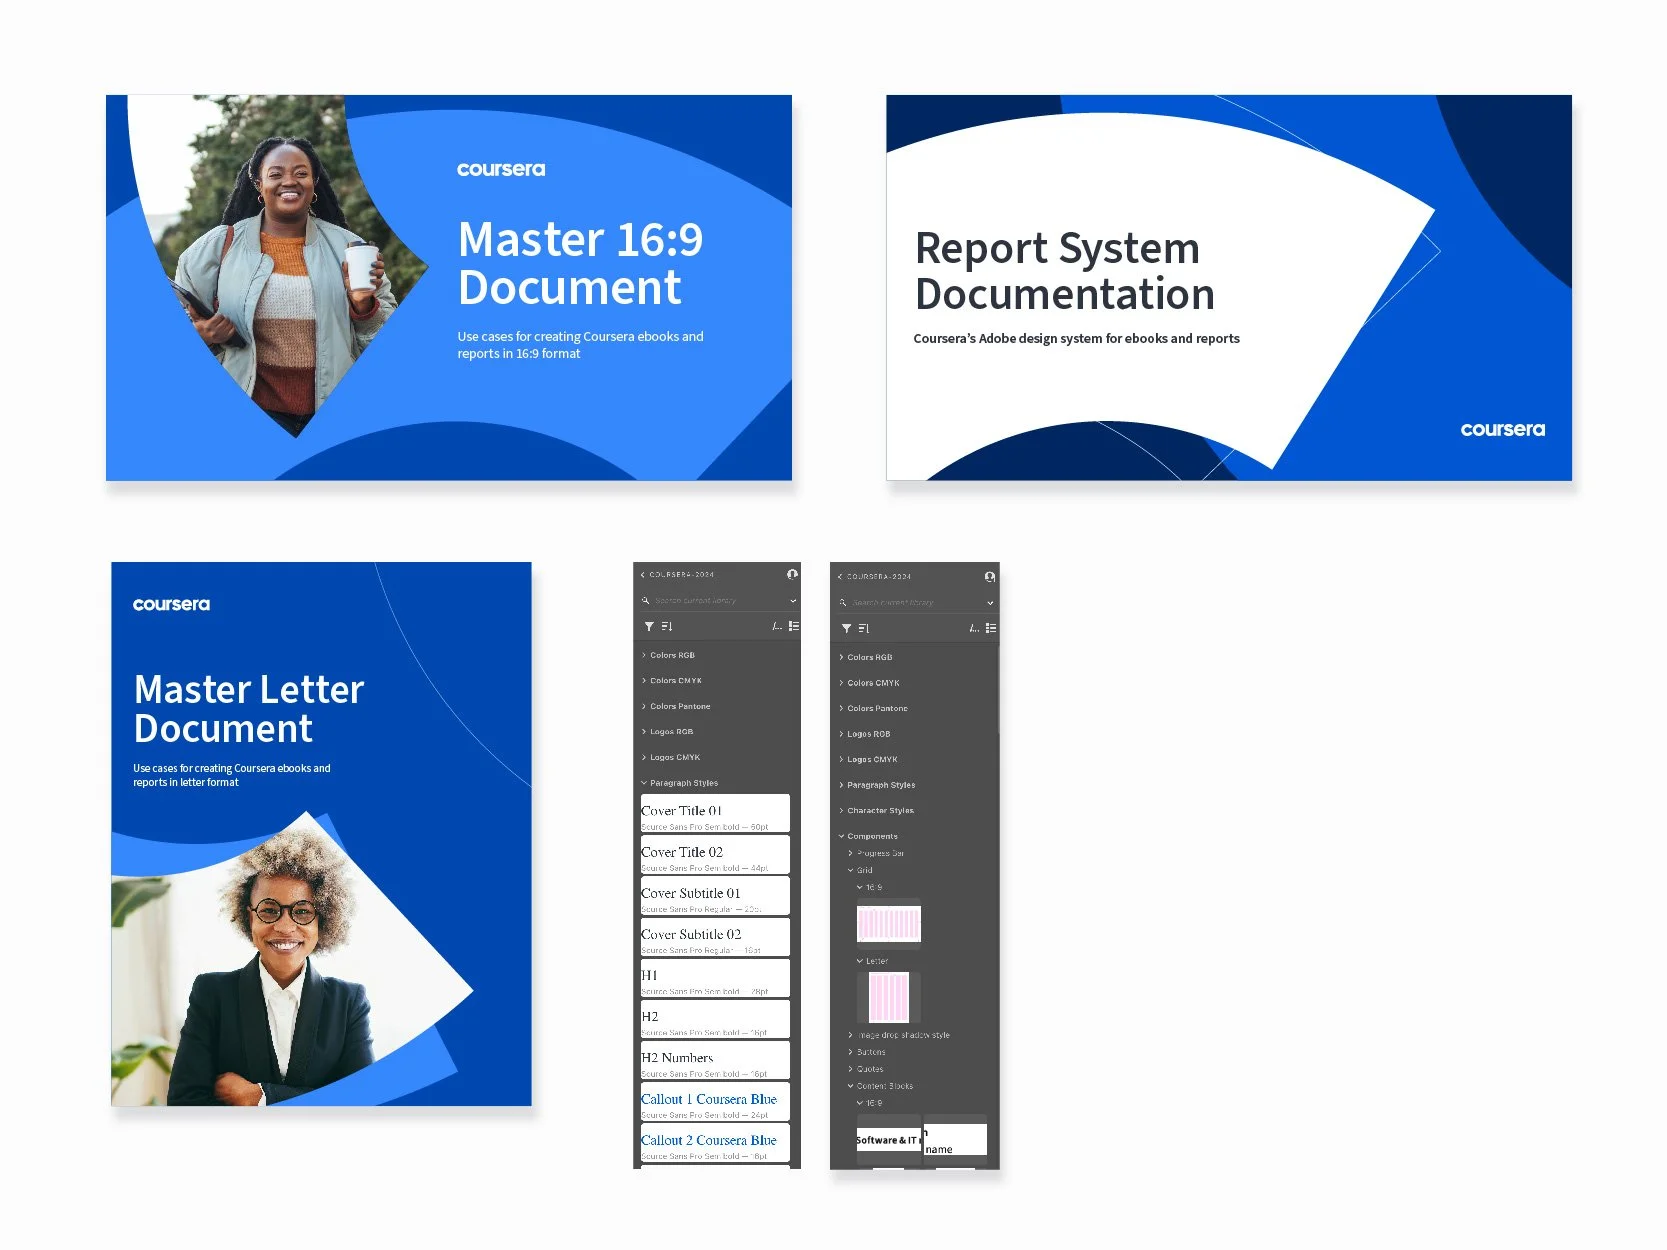Click the text style icon in left library panel
Image resolution: width=1667 pixels, height=1250 pixels.
tap(777, 626)
